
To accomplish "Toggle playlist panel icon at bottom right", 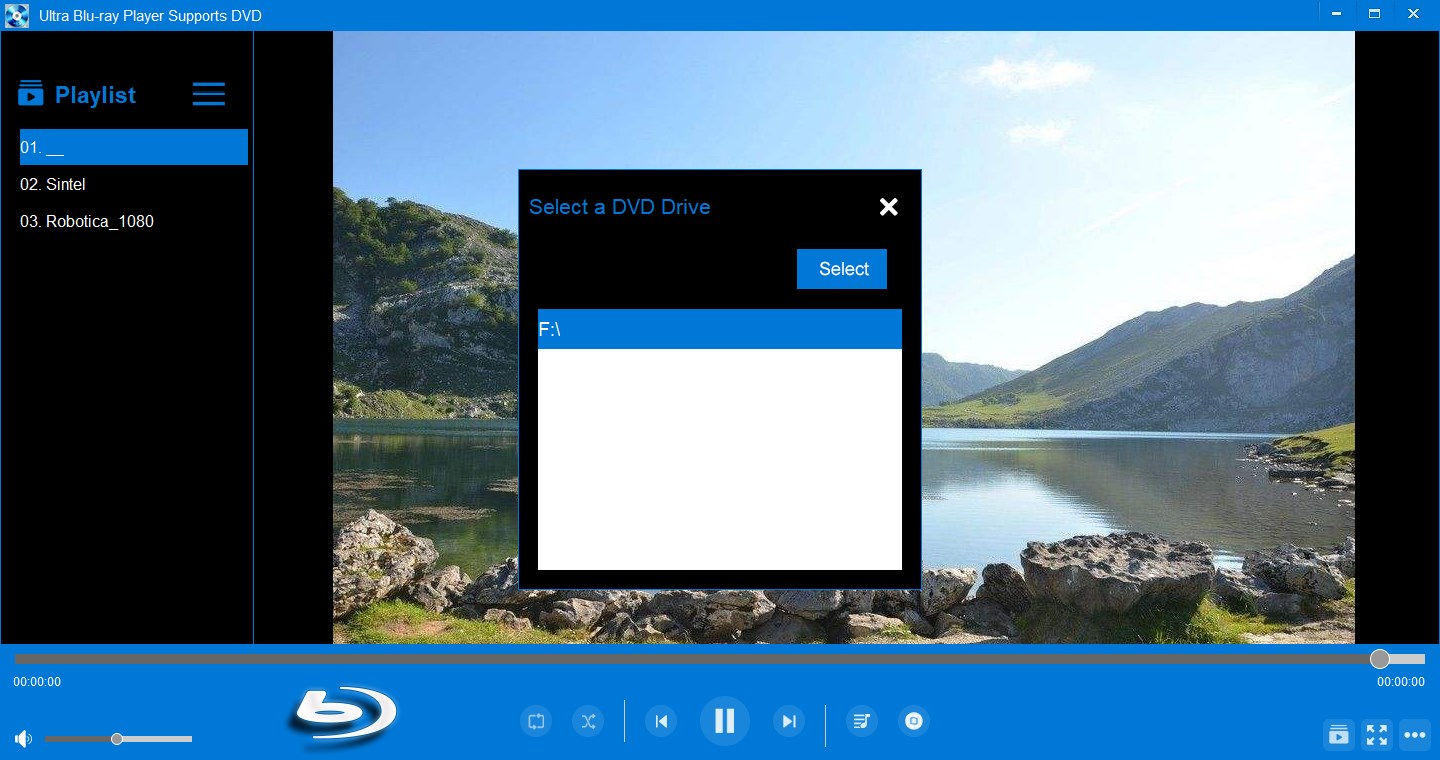I will [1338, 735].
